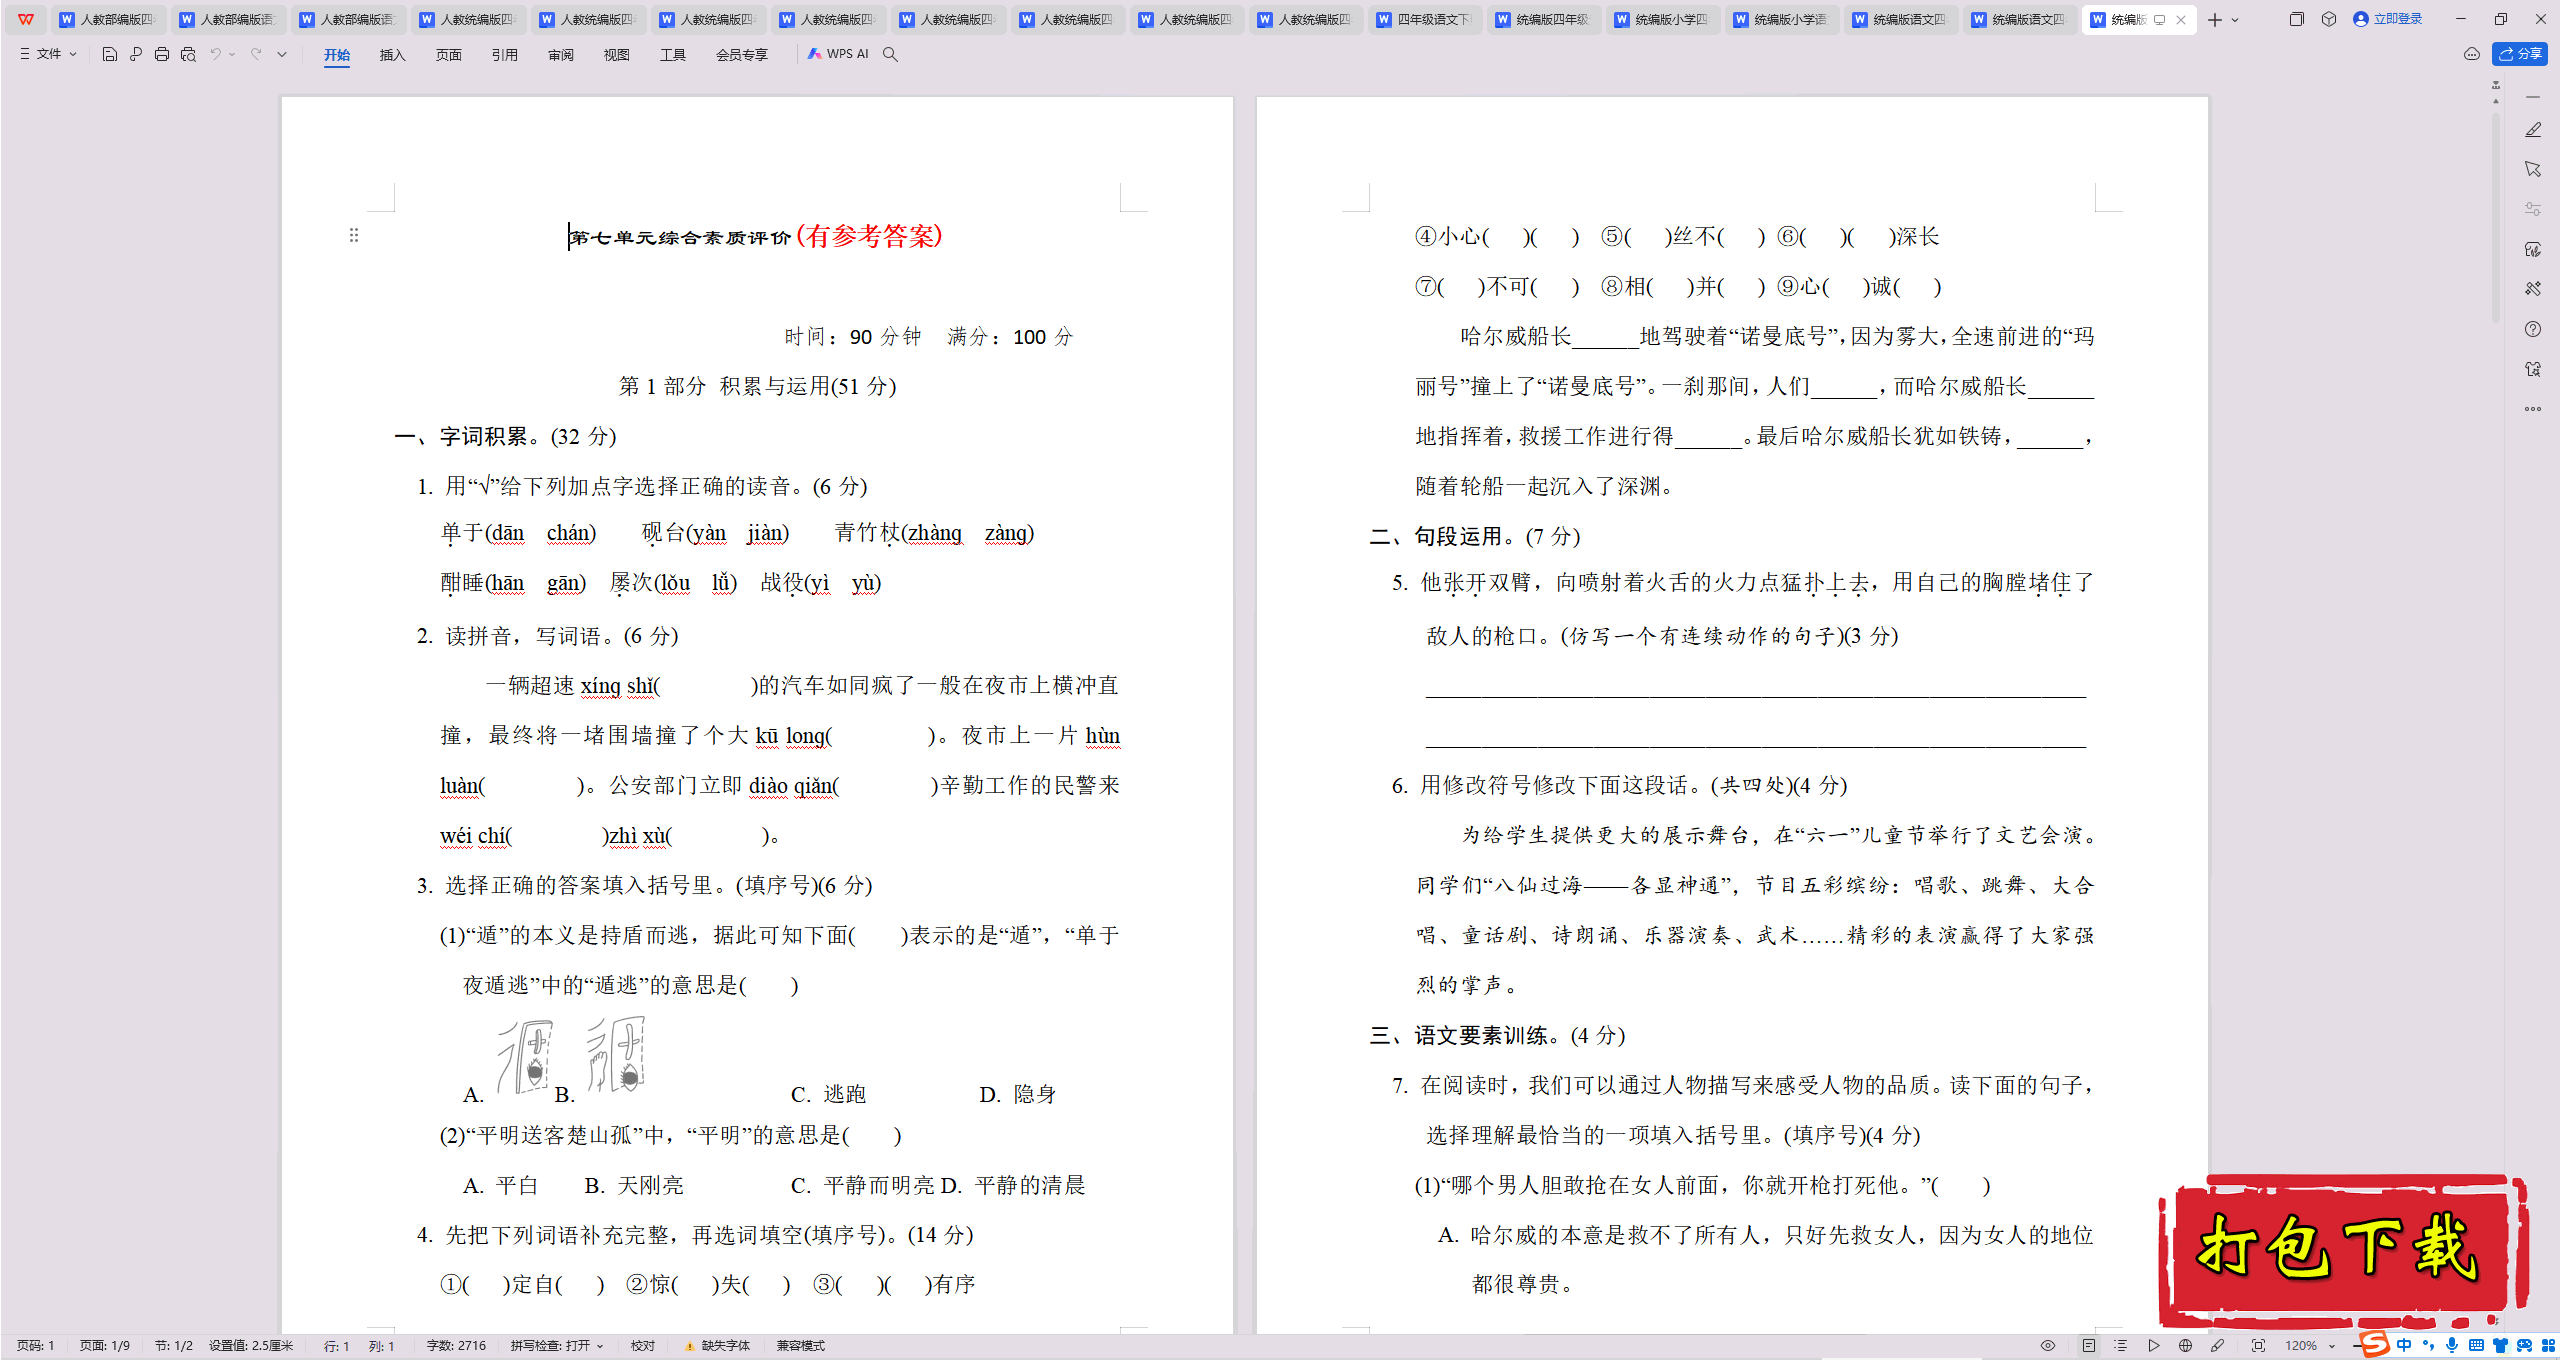Click the 立即登录 login link

2388,19
